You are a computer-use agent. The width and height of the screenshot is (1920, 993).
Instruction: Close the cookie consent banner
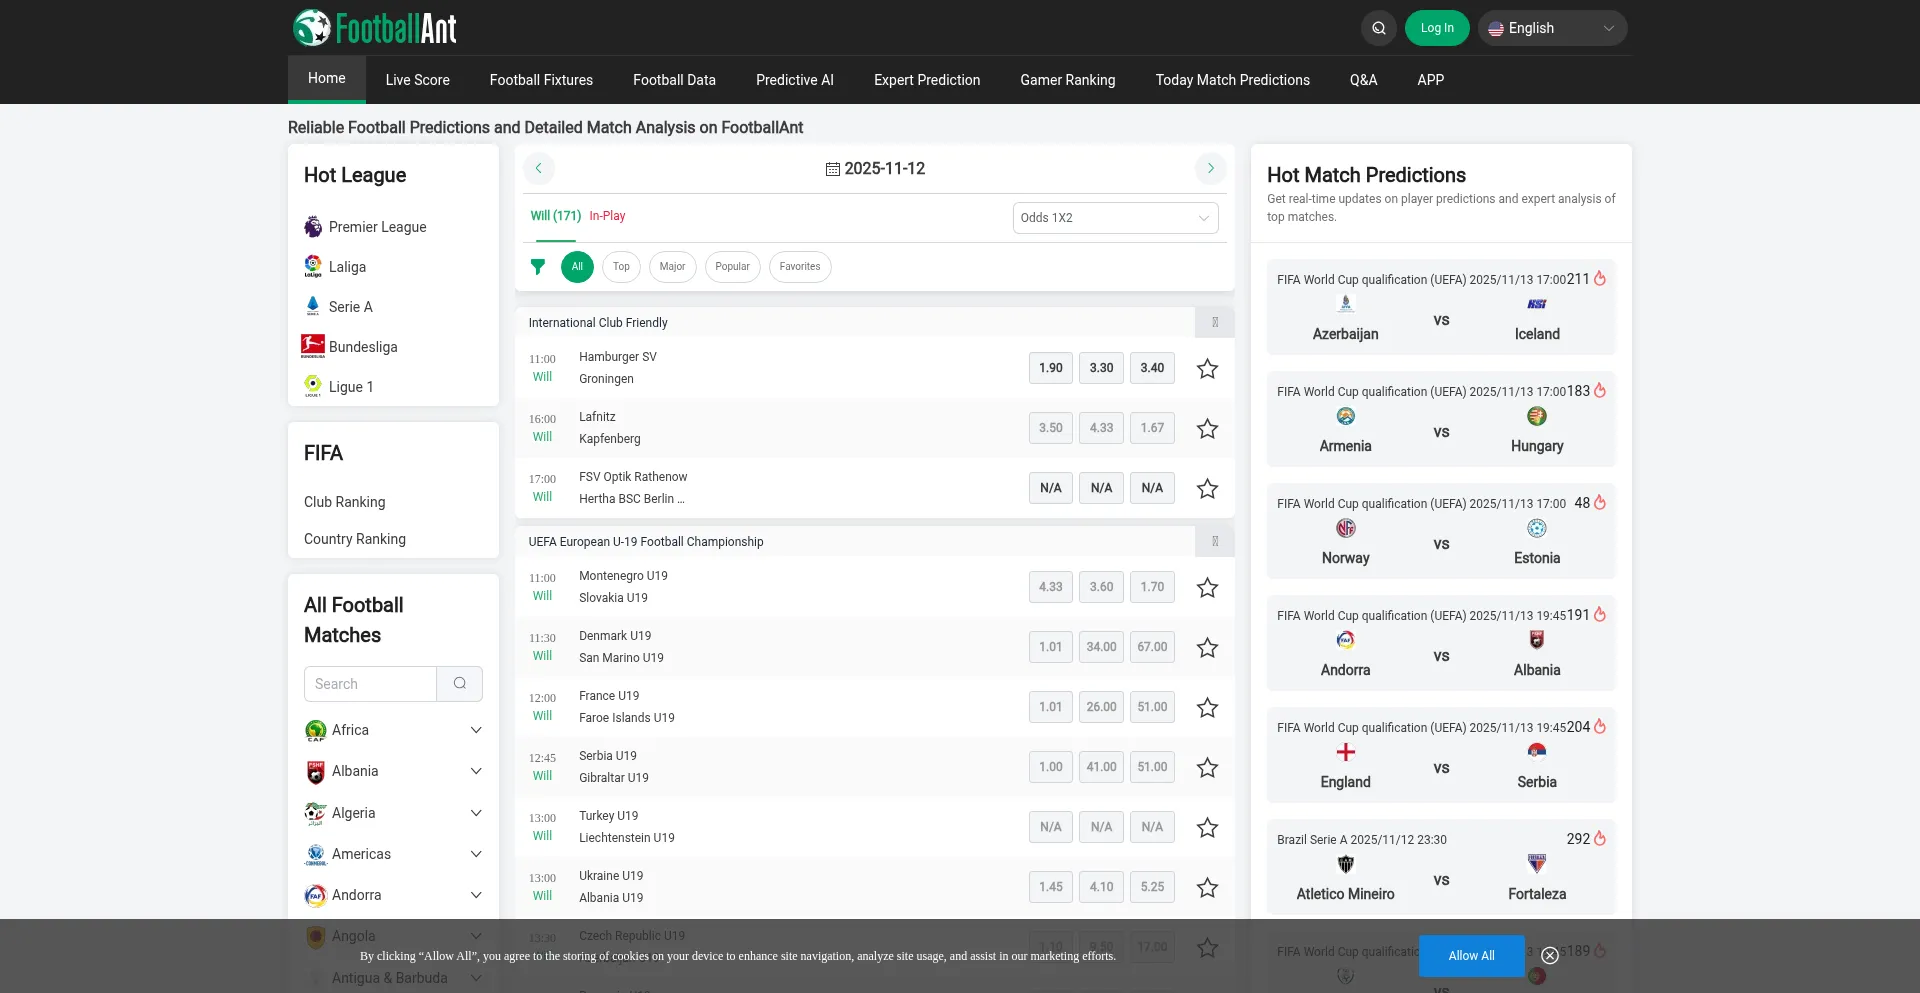click(x=1550, y=956)
